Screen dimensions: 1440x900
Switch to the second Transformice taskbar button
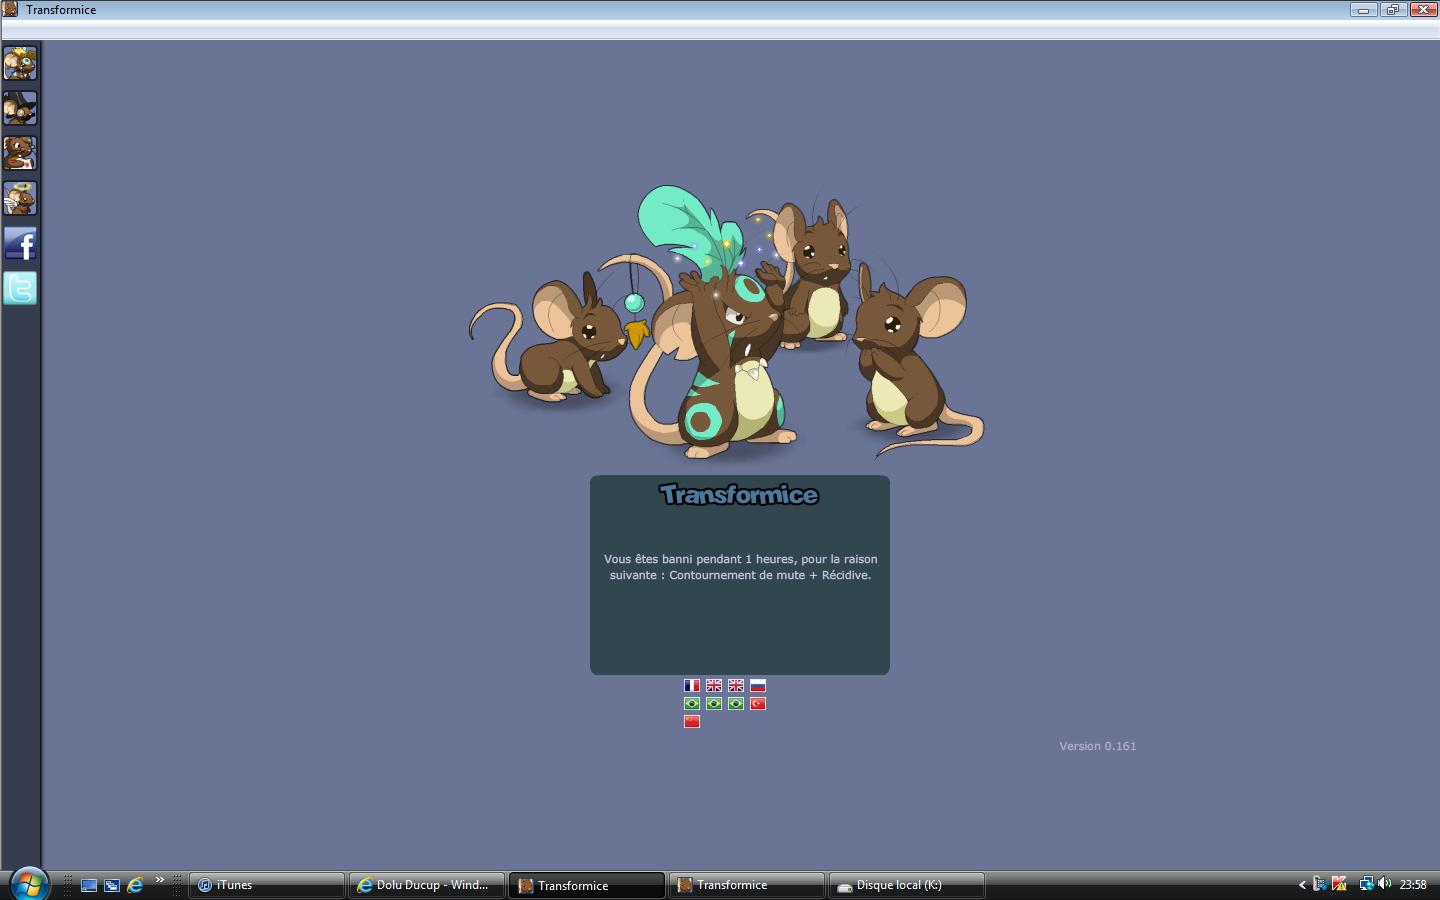coord(747,885)
